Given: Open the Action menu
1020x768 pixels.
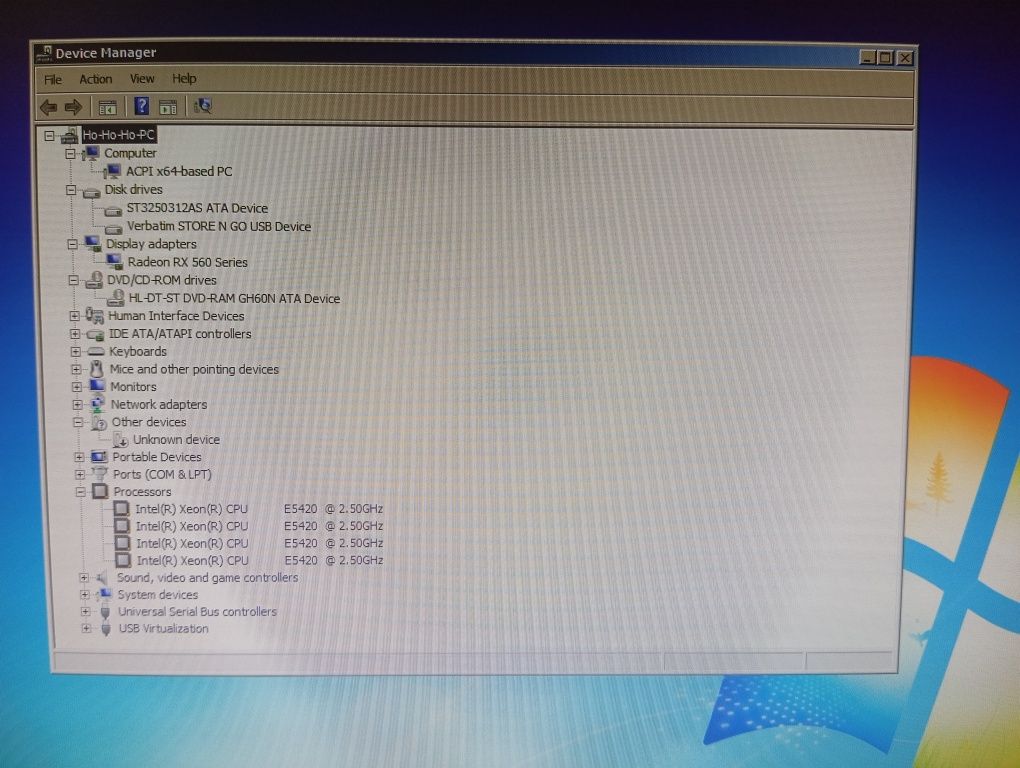Looking at the screenshot, I should click(96, 79).
